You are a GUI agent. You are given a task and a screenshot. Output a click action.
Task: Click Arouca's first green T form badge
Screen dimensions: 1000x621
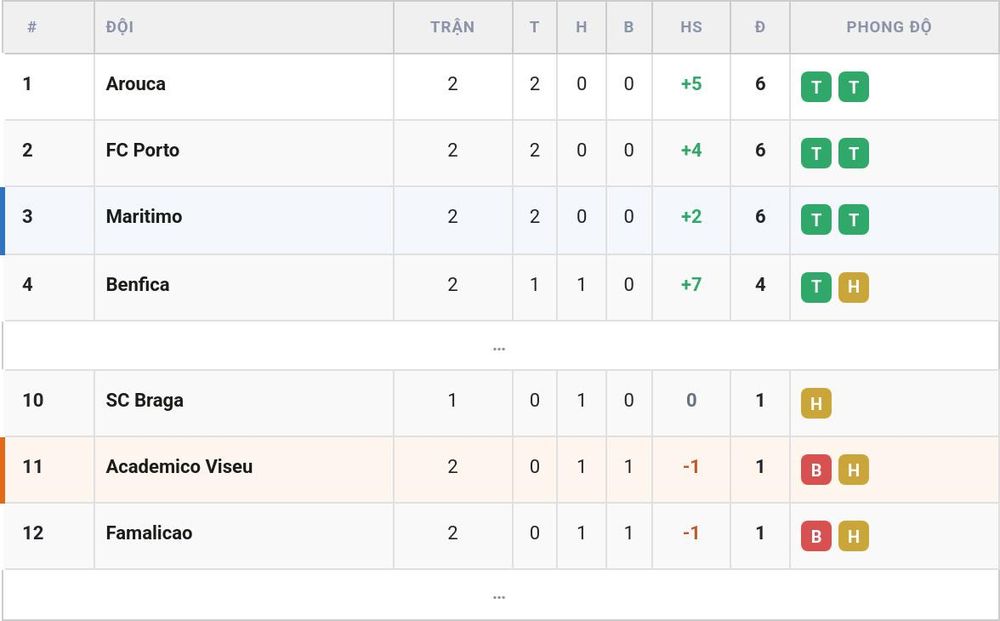[x=816, y=87]
